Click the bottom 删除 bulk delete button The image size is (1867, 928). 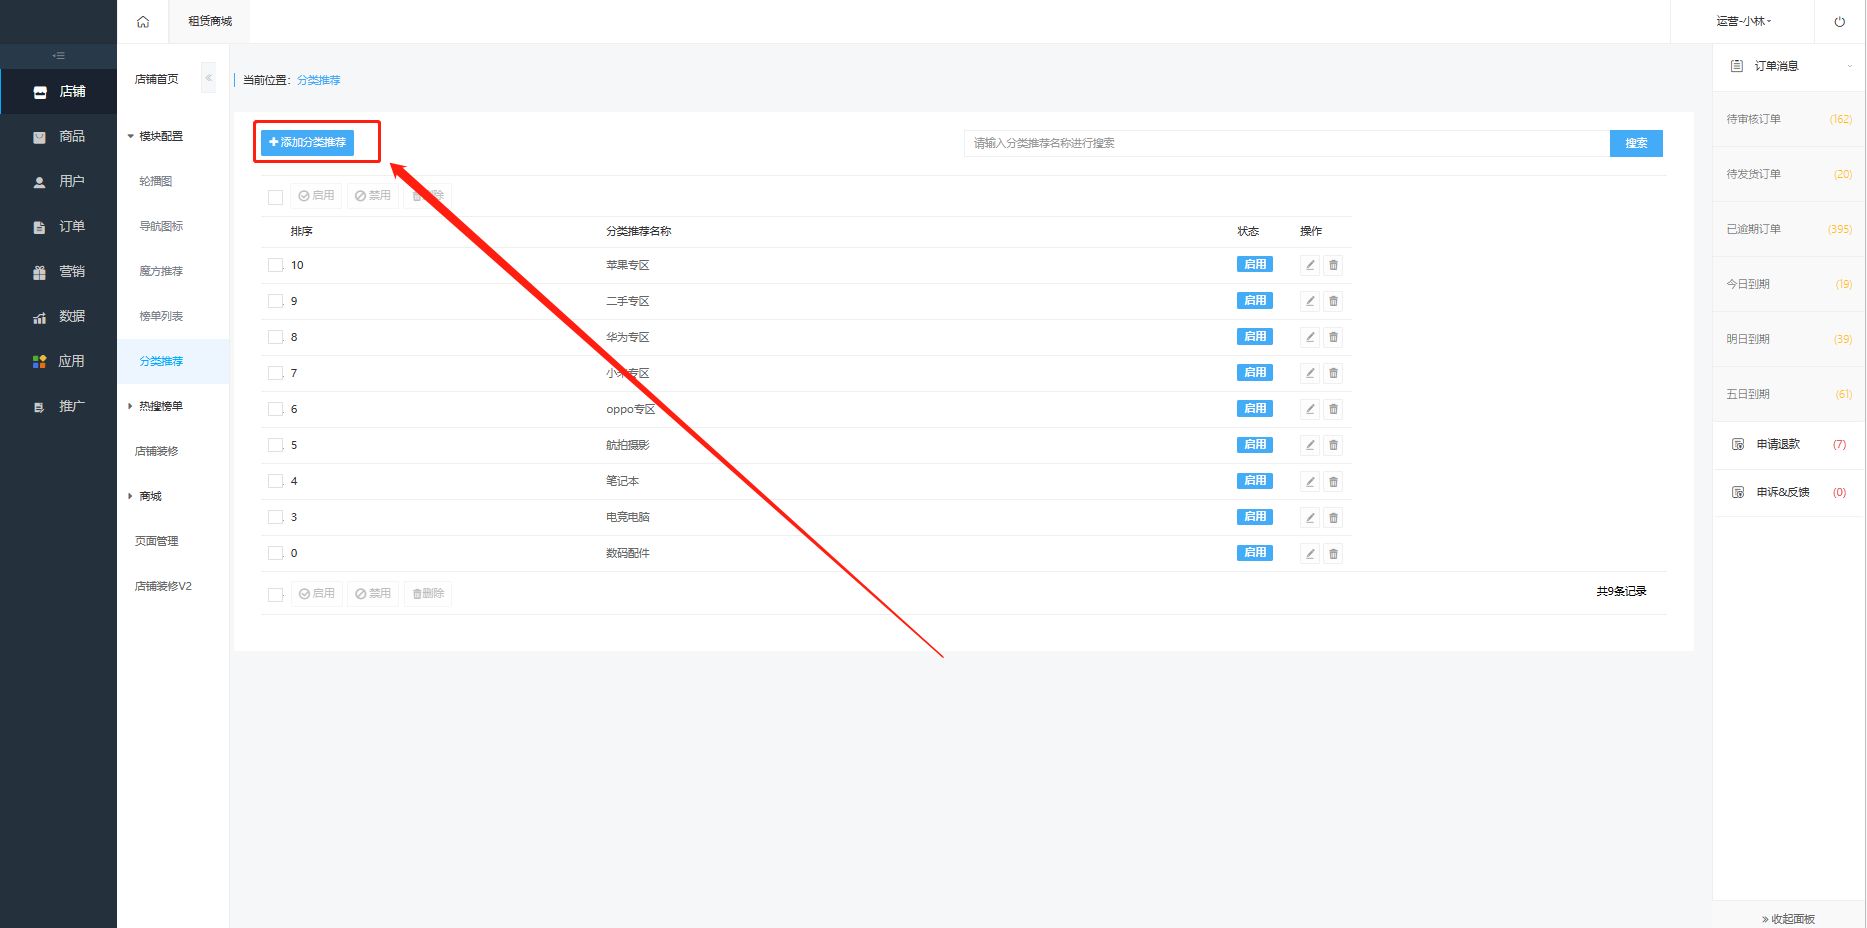point(428,594)
